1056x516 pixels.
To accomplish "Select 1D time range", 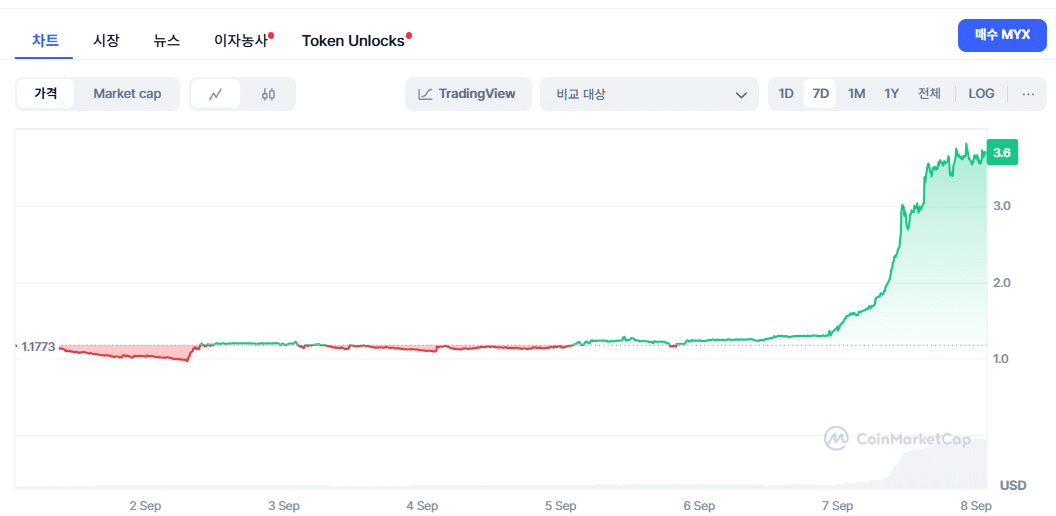I will click(x=786, y=94).
